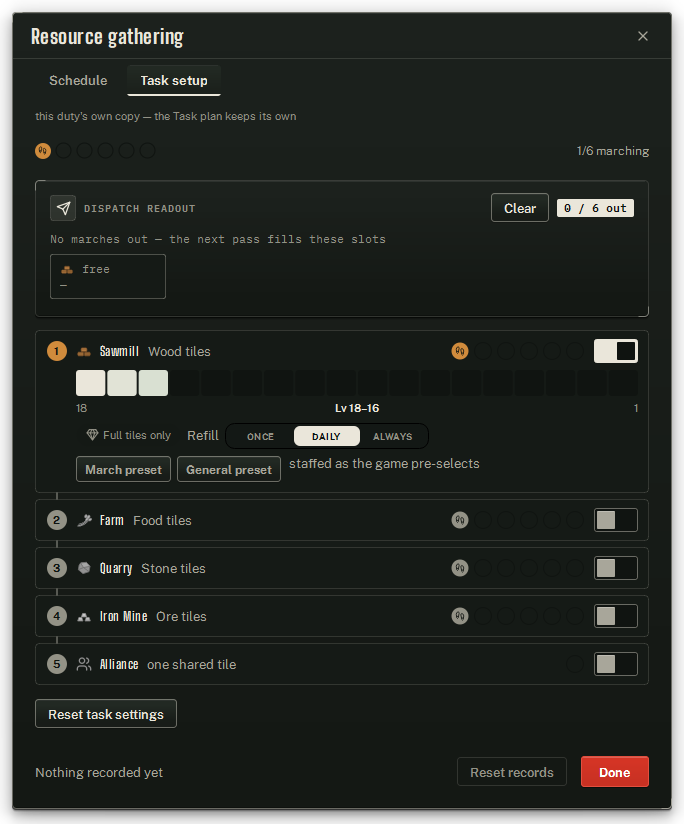Click the Alliance people icon
The width and height of the screenshot is (684, 824).
click(84, 664)
